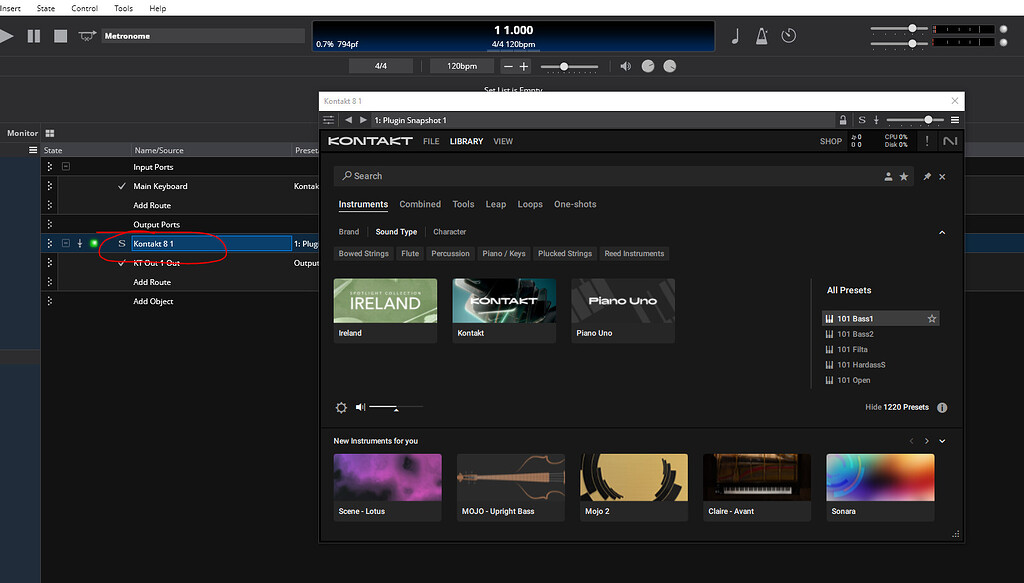Image resolution: width=1024 pixels, height=583 pixels.
Task: Toggle the favorites star filter in search
Action: click(x=904, y=176)
